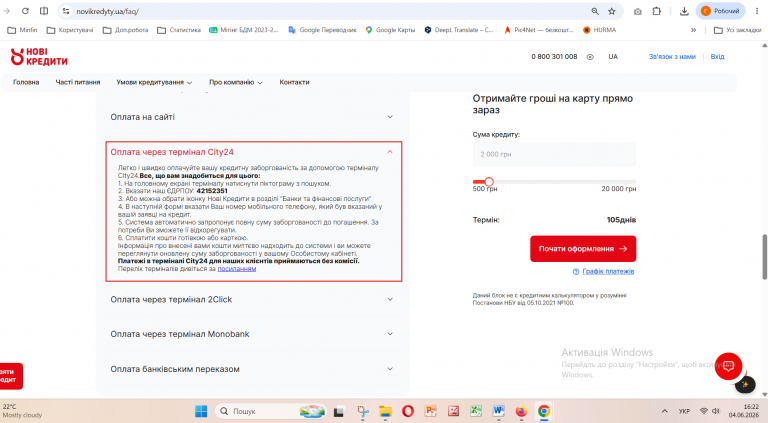Image resolution: width=768 pixels, height=423 pixels.
Task: Open Word from the taskbar
Action: pos(498,411)
